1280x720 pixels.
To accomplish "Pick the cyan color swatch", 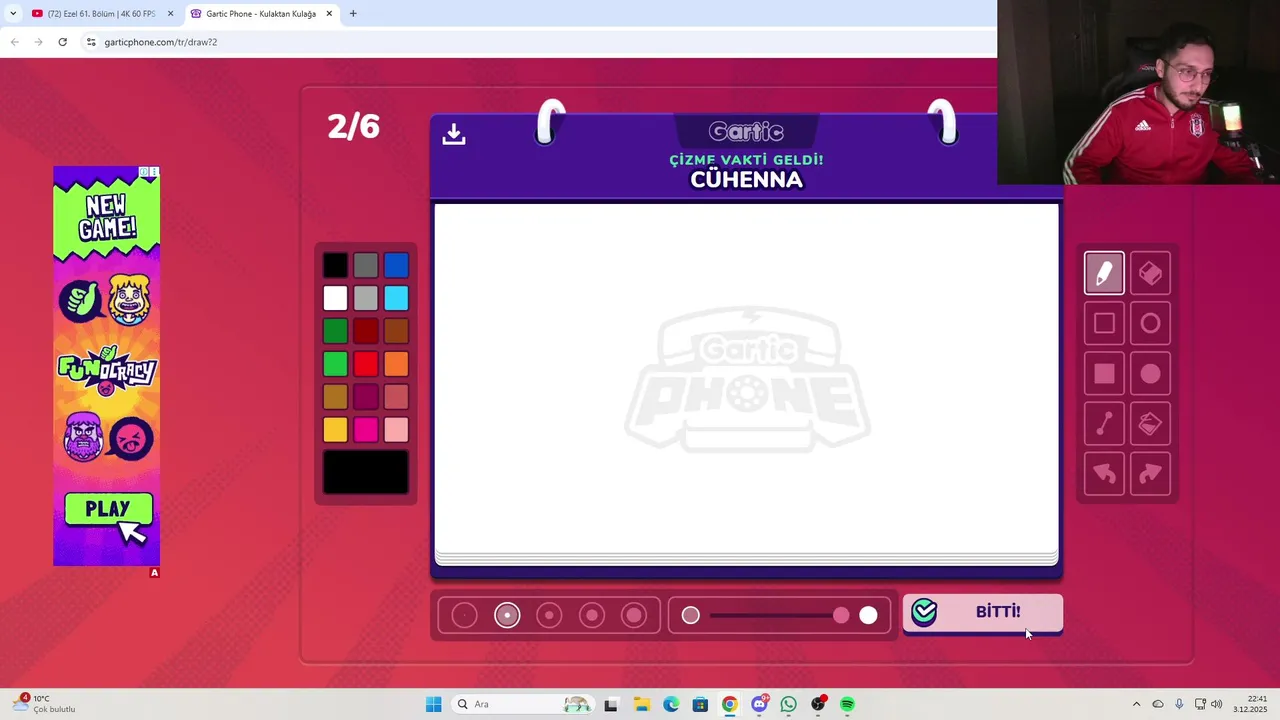I will click(x=396, y=298).
